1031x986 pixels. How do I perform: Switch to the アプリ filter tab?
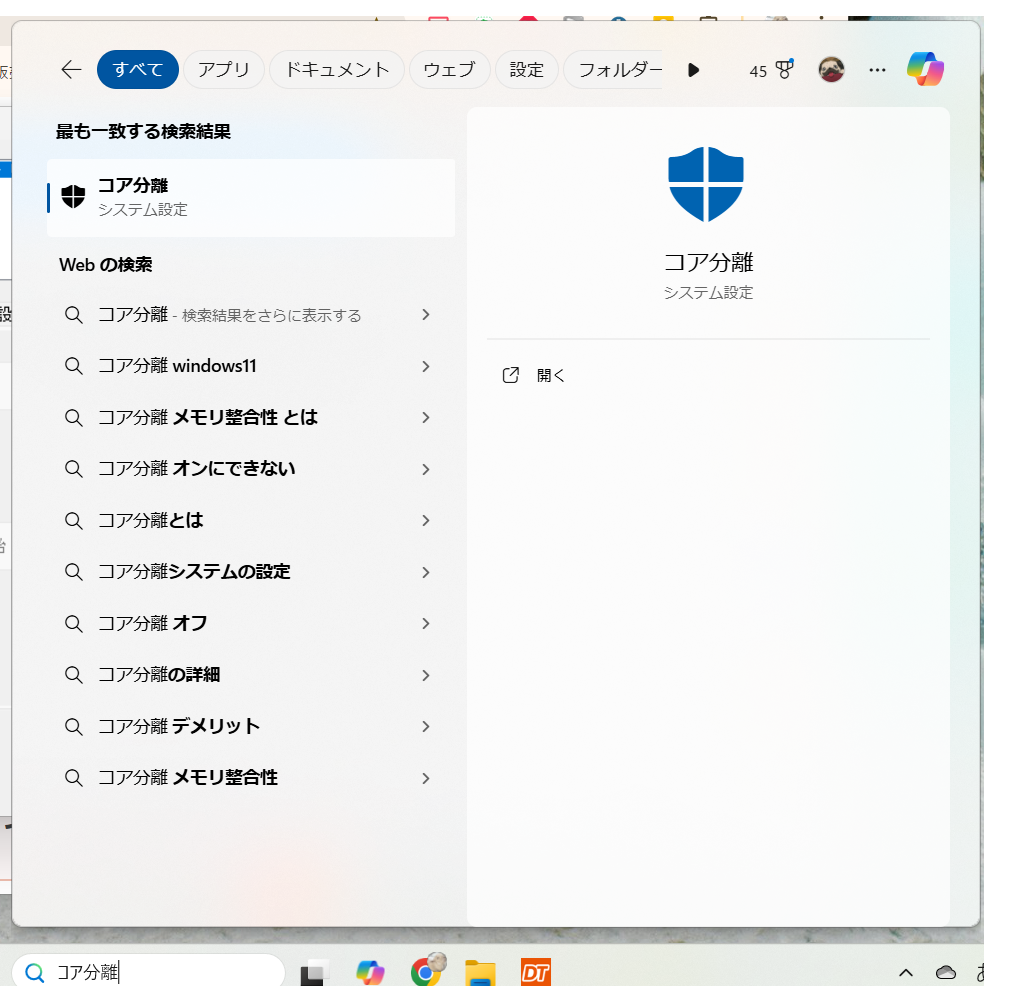[224, 70]
